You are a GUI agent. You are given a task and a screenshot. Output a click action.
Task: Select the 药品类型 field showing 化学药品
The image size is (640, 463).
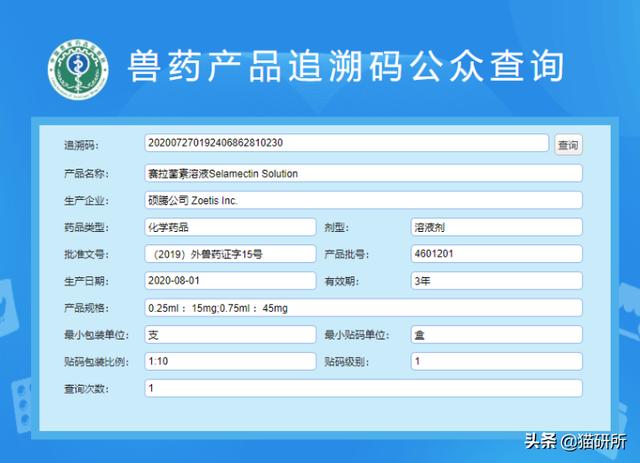click(230, 227)
